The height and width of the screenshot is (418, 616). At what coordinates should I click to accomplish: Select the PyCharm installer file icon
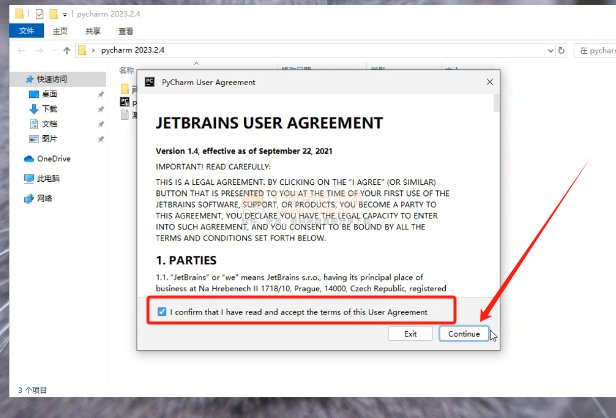(x=125, y=102)
